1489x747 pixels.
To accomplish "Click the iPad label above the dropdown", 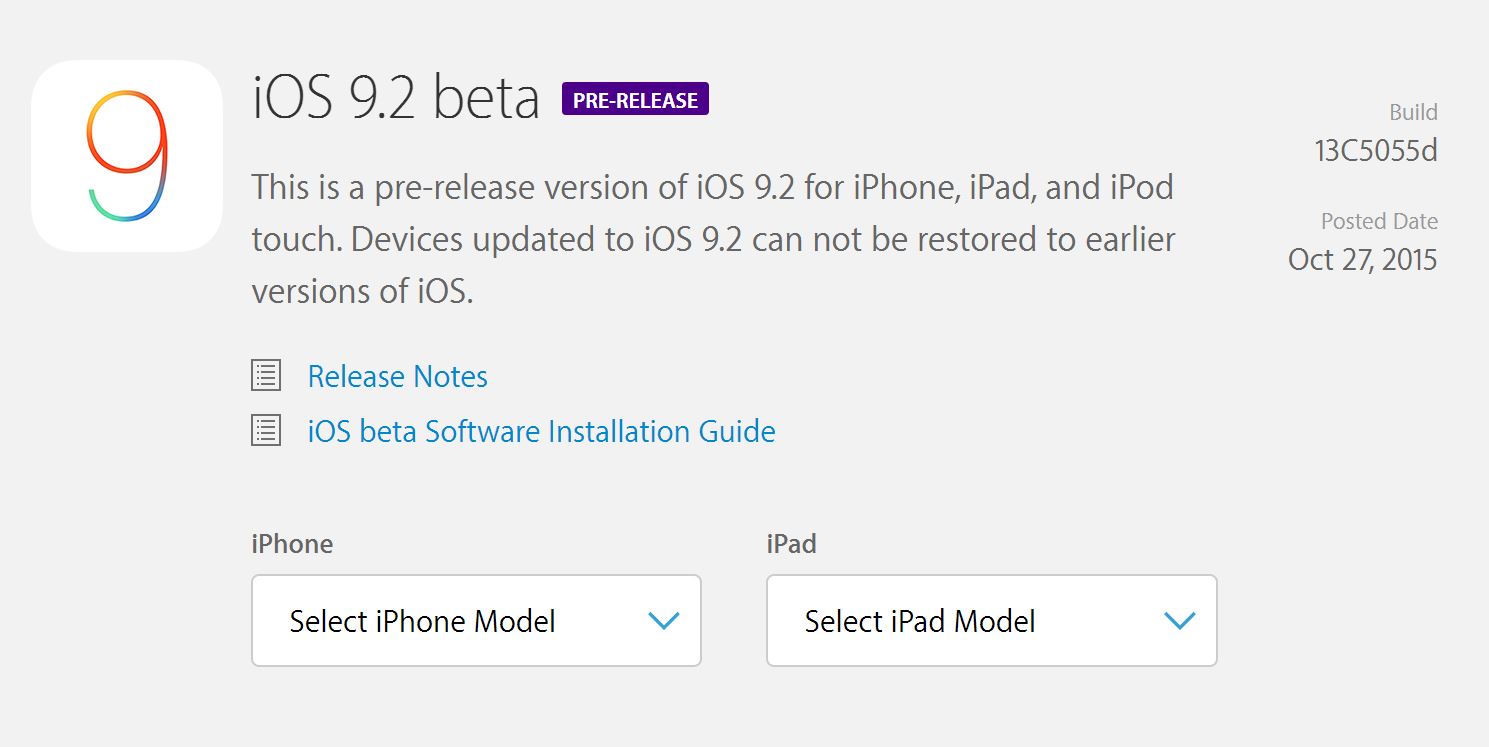I will 791,544.
